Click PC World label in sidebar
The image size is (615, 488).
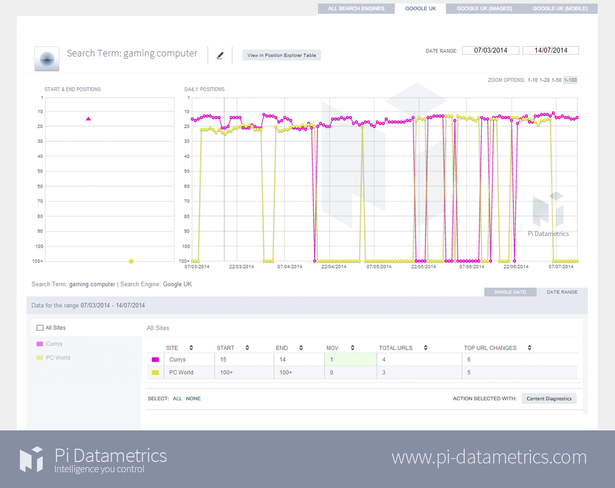[58, 358]
